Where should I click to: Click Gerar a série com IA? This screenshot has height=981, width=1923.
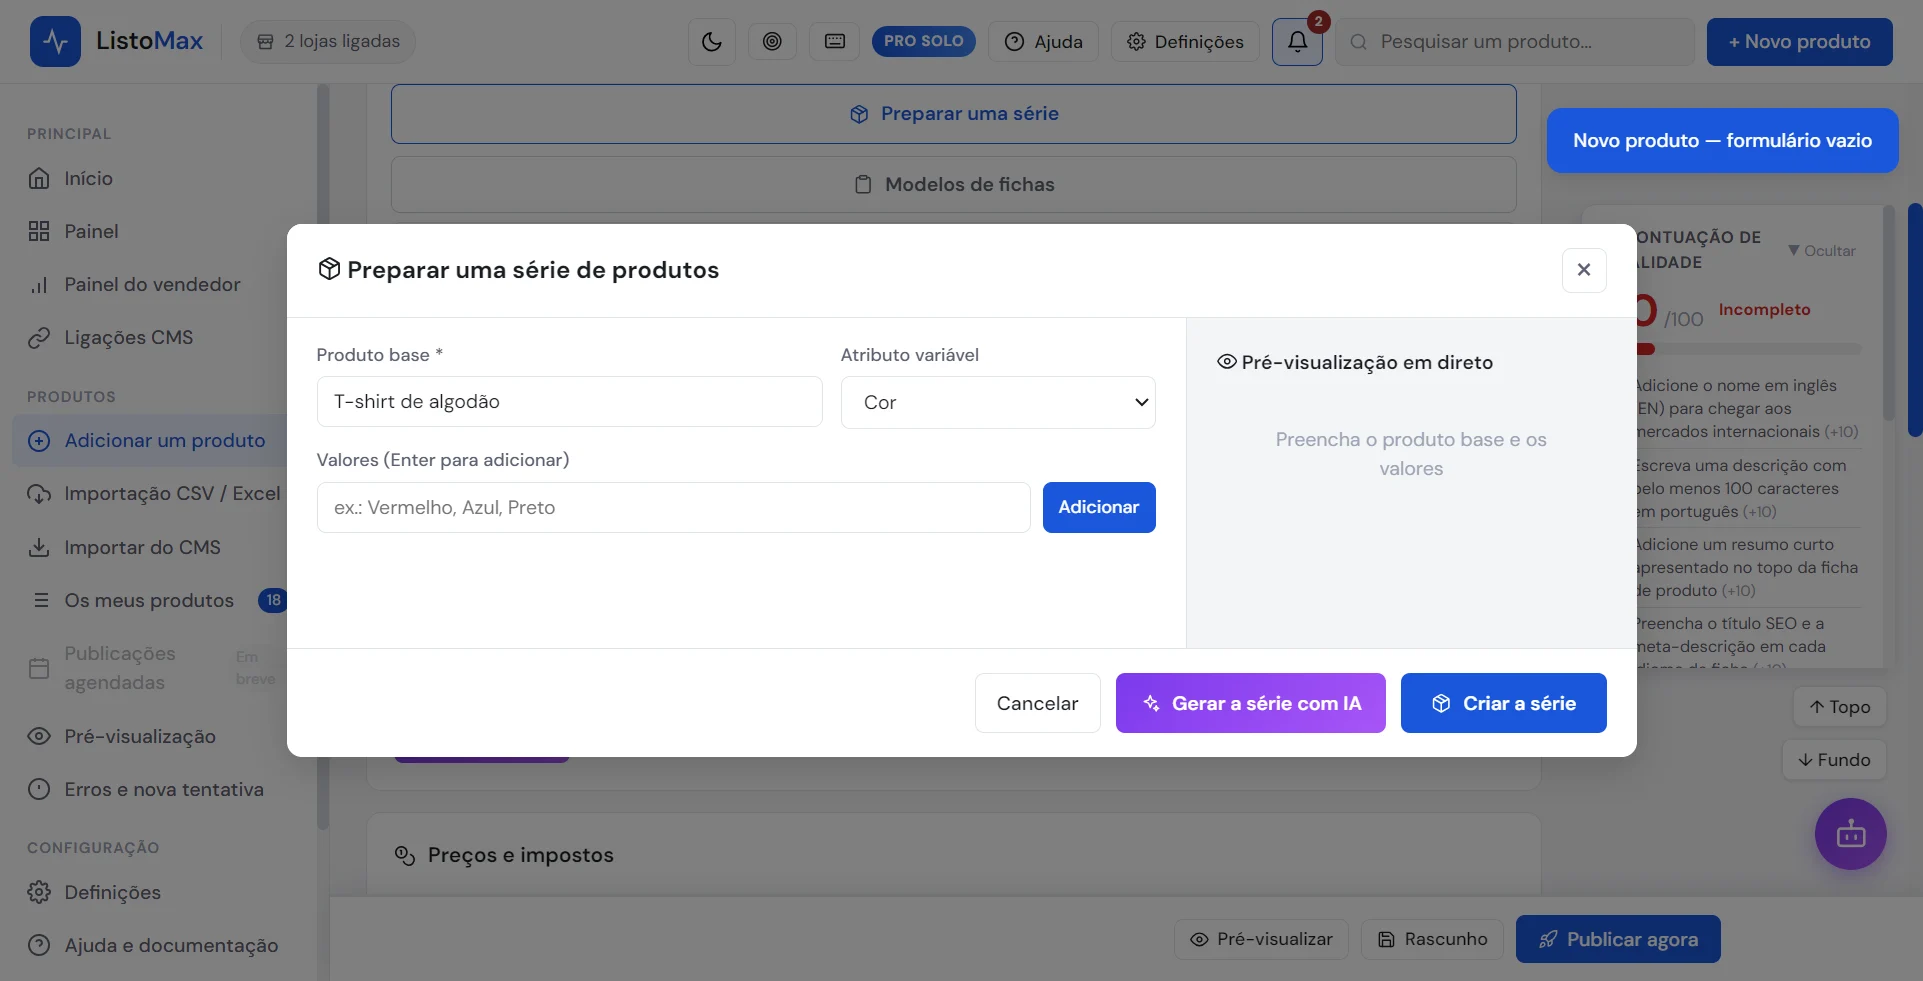[1251, 703]
